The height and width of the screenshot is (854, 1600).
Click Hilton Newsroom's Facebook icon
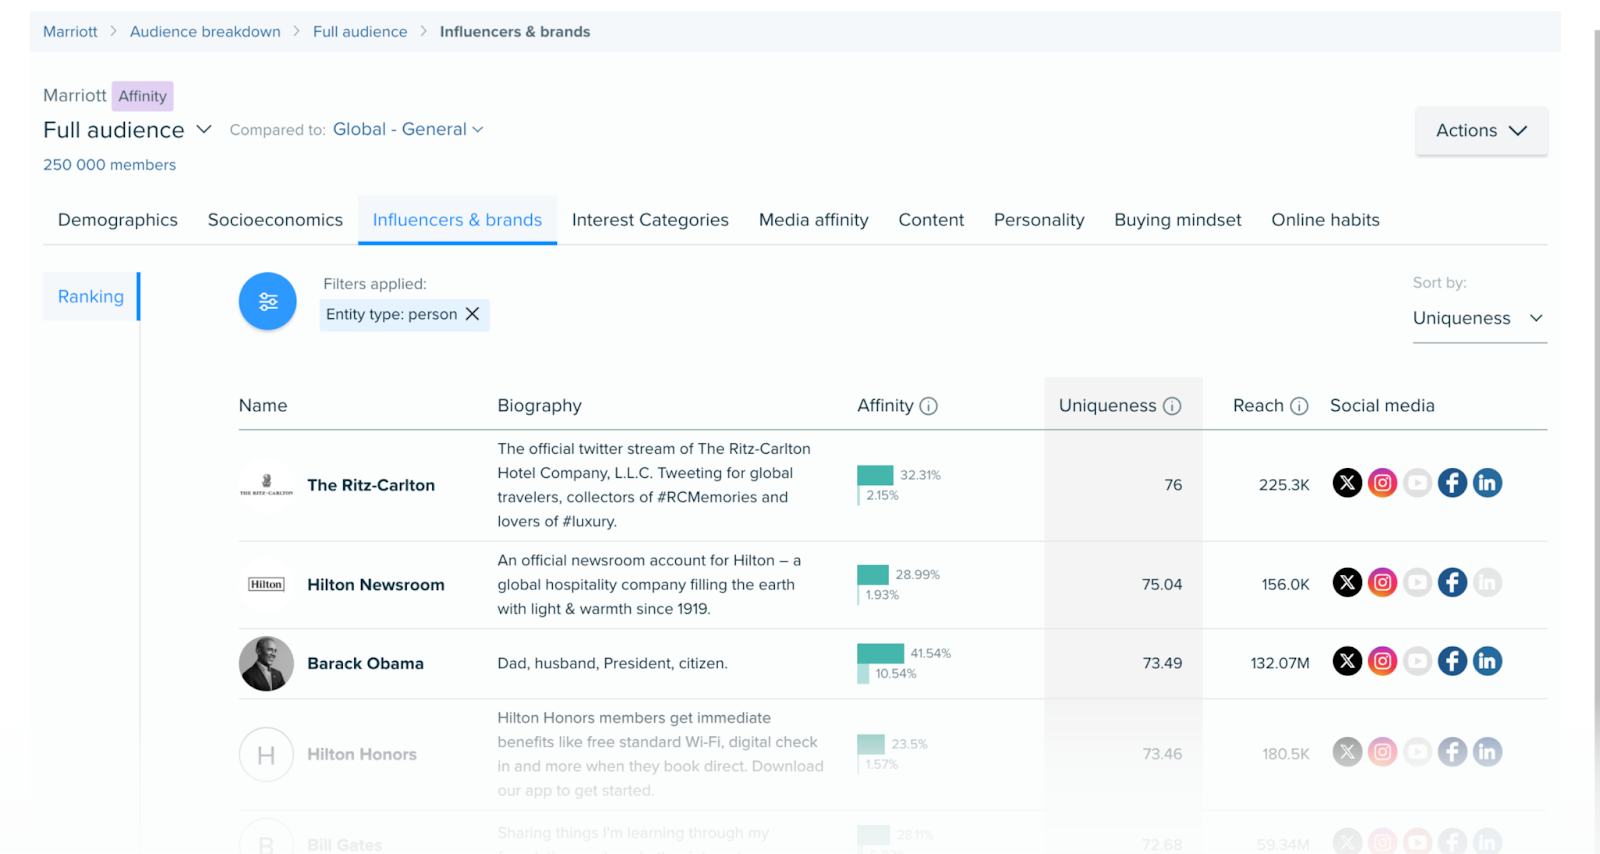coord(1452,582)
